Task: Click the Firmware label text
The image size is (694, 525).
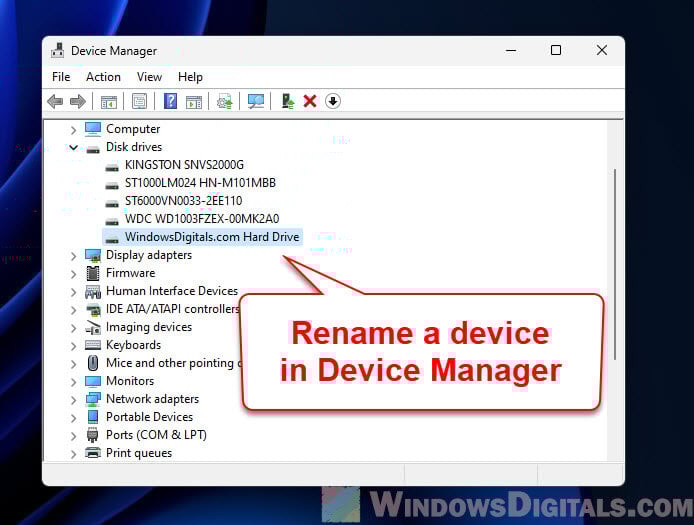Action: click(131, 273)
